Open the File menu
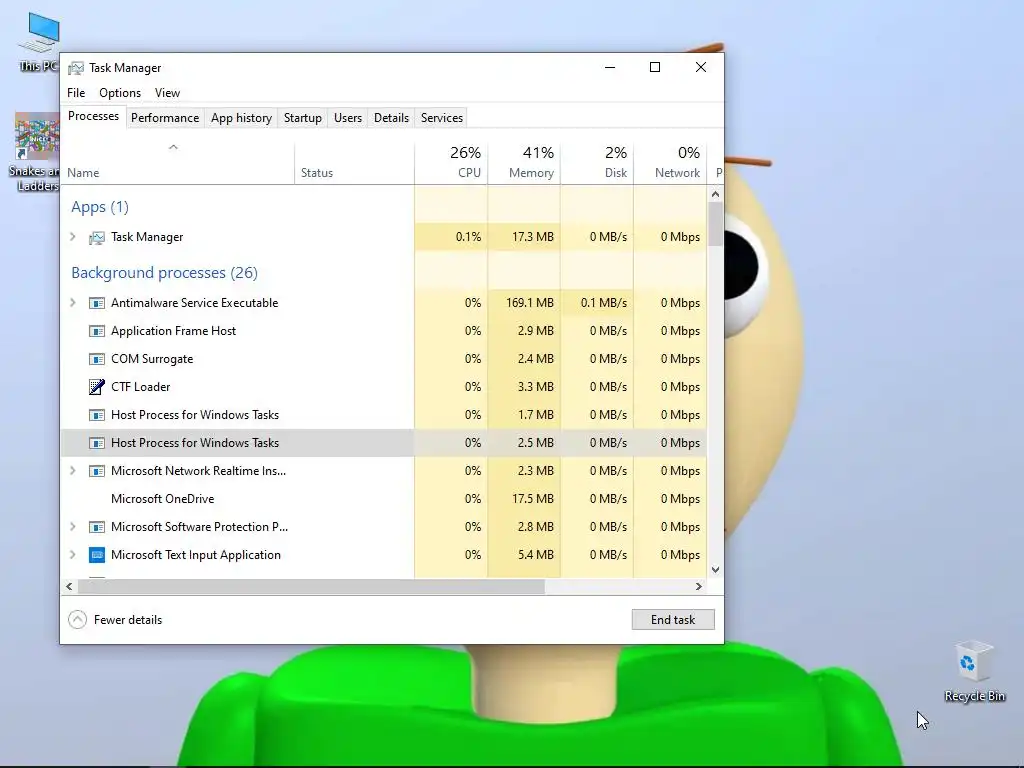The width and height of the screenshot is (1024, 768). point(76,93)
